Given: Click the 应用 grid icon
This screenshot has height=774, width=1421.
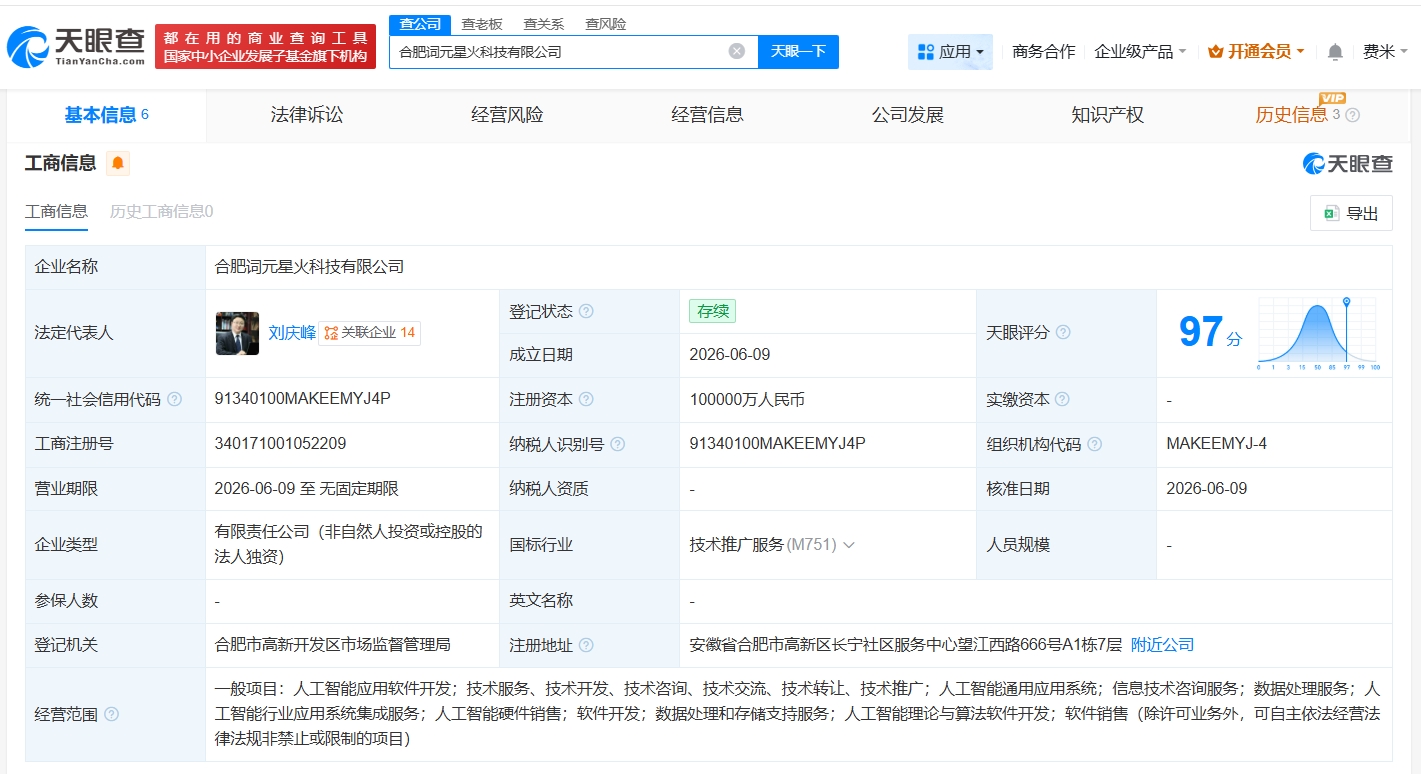Looking at the screenshot, I should (925, 52).
